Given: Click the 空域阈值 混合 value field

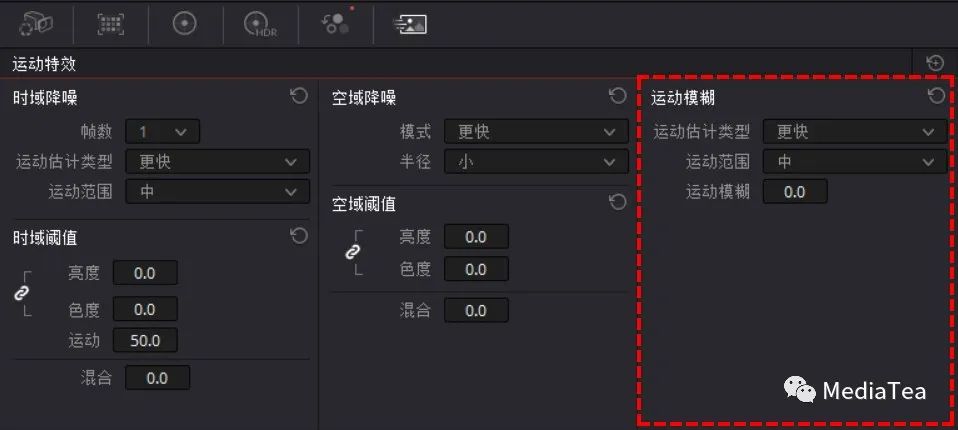Looking at the screenshot, I should [476, 310].
